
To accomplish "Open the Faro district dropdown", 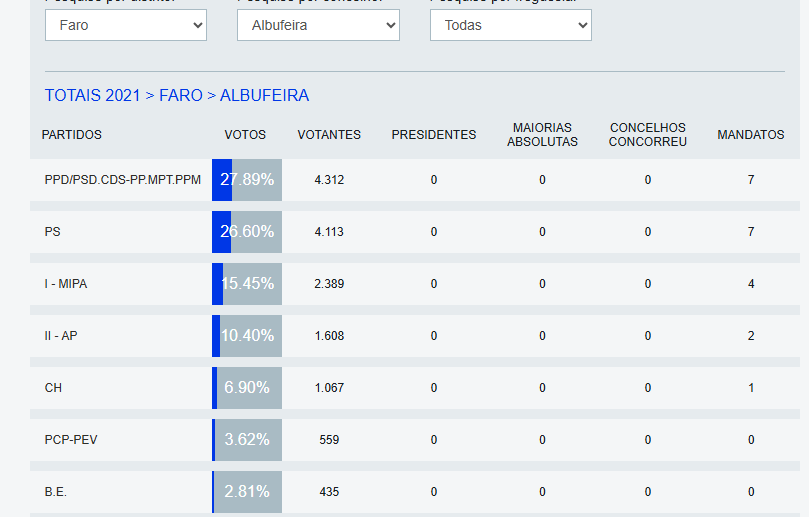I will (125, 25).
